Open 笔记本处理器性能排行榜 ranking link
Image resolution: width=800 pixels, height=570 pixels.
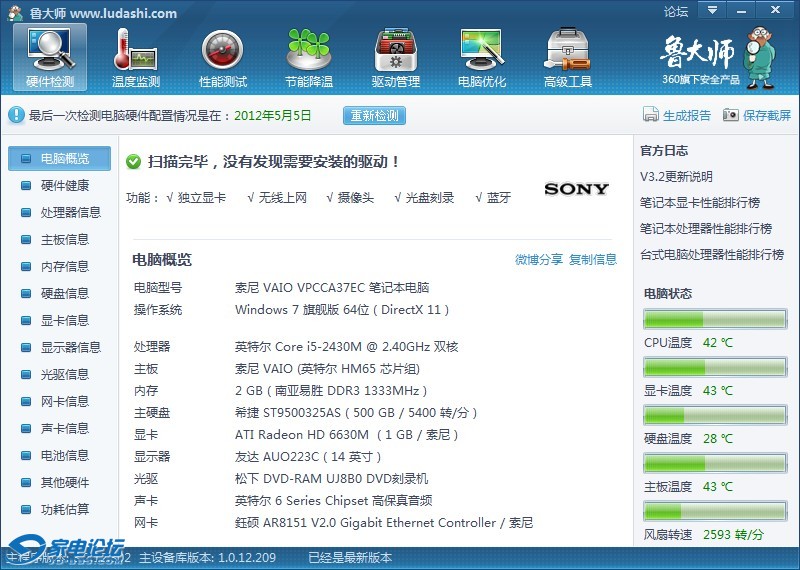(706, 229)
